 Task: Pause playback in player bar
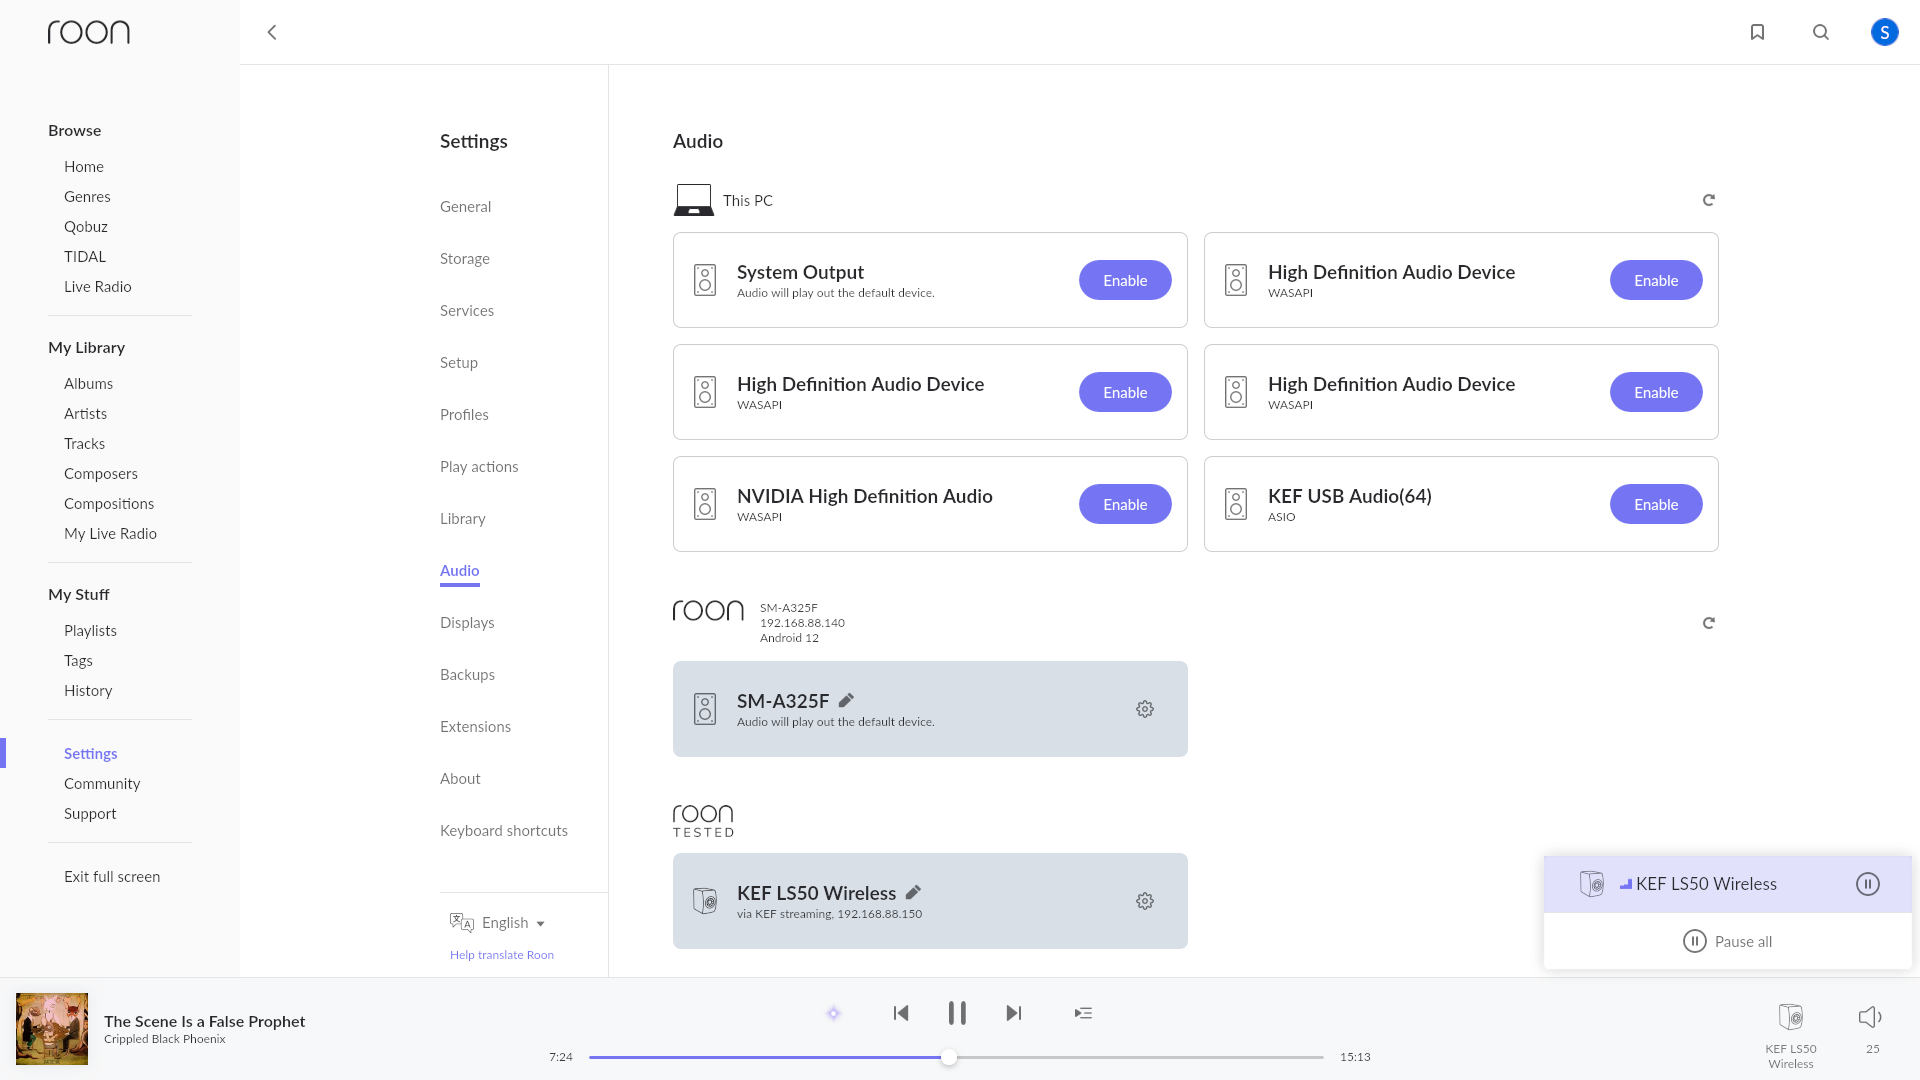tap(957, 1013)
